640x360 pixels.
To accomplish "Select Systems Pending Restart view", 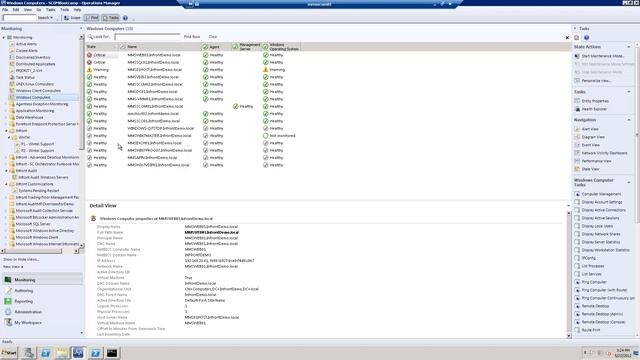I will pos(39,191).
